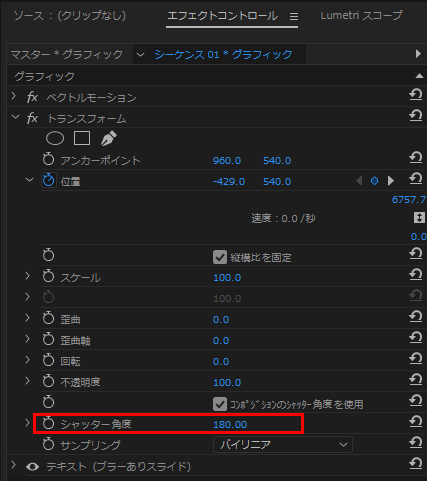Toggle the コンポジションのシャッター角度を使用 checkbox
This screenshot has width=427, height=481.
220,404
